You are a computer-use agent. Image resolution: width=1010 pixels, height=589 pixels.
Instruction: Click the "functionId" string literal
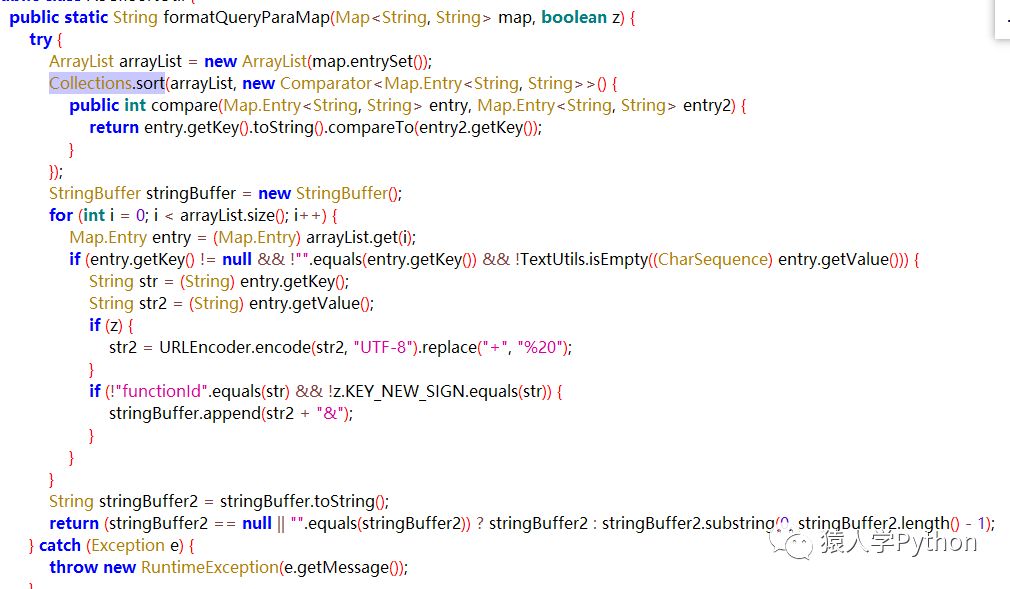pos(164,391)
